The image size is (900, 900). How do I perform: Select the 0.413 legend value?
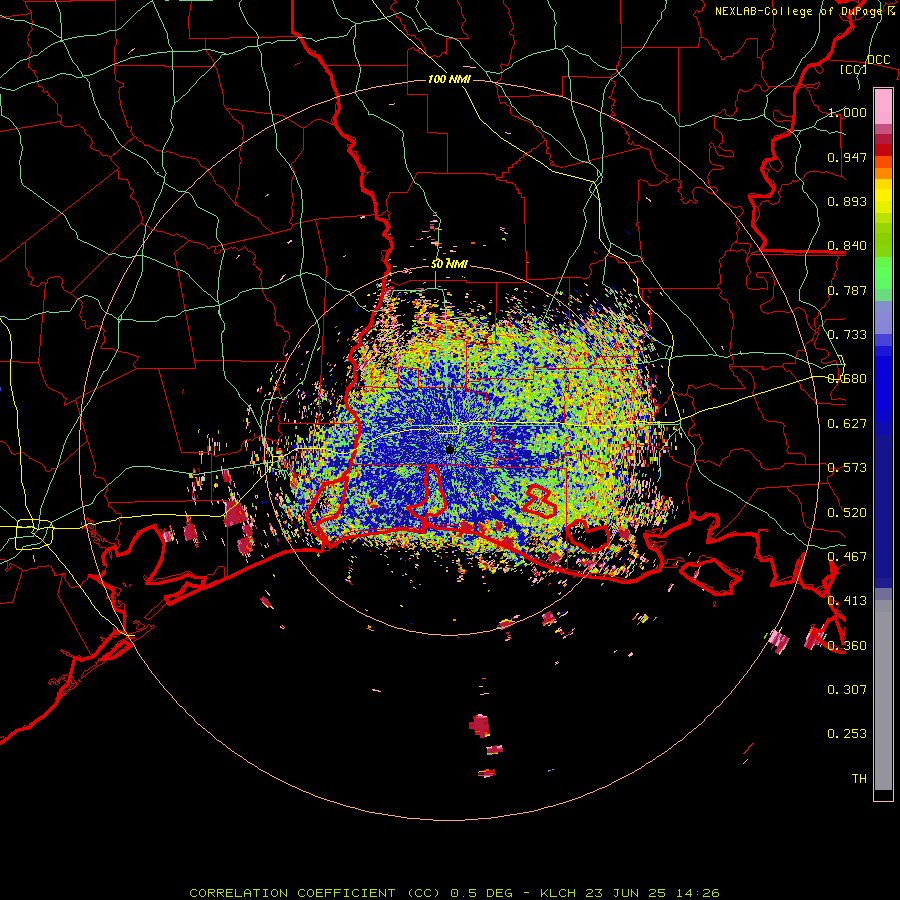847,601
